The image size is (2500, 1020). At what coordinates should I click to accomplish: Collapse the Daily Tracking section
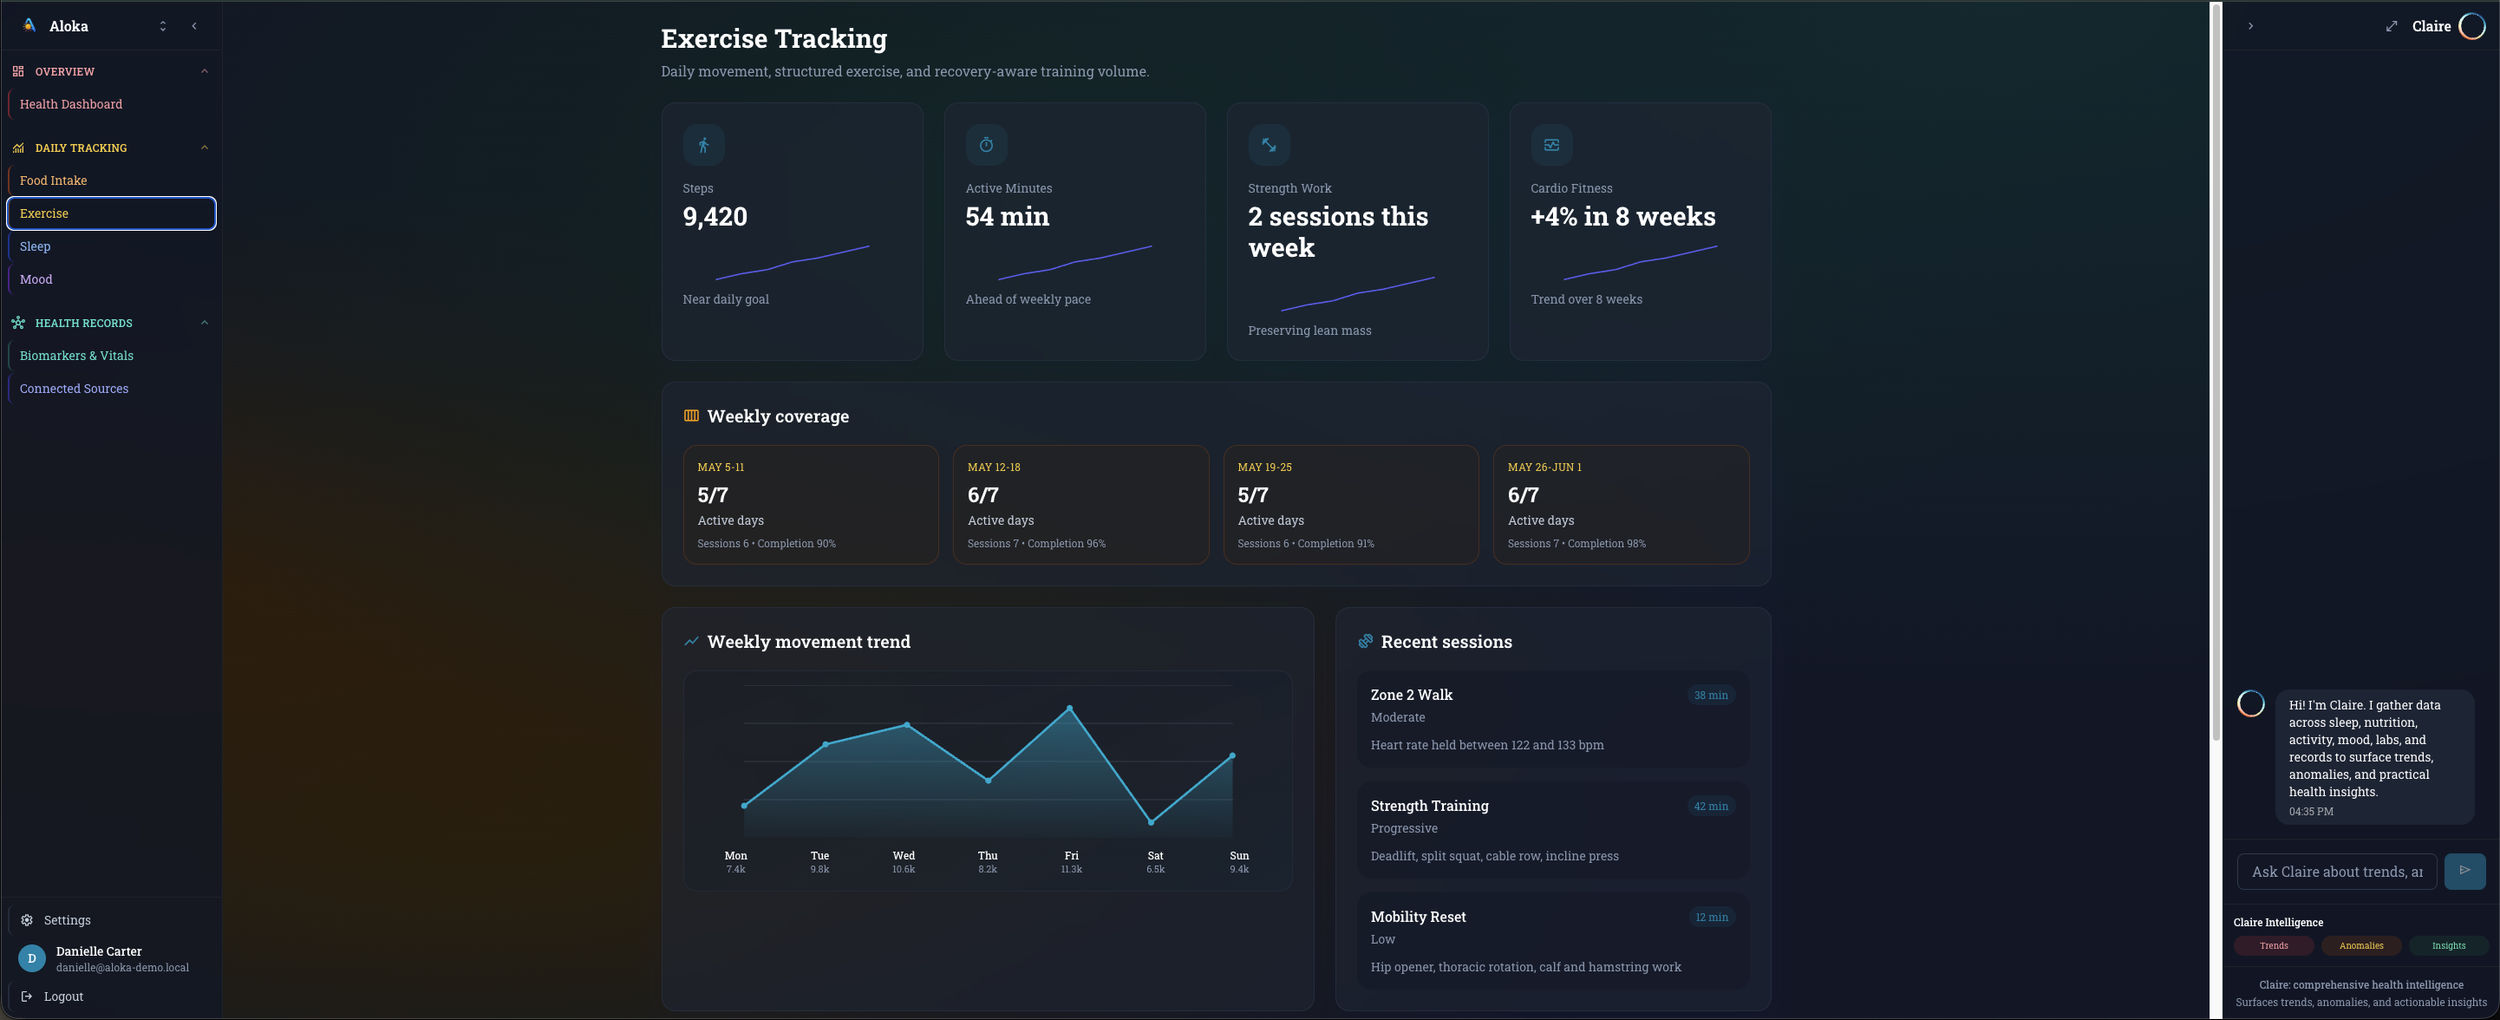(x=204, y=148)
